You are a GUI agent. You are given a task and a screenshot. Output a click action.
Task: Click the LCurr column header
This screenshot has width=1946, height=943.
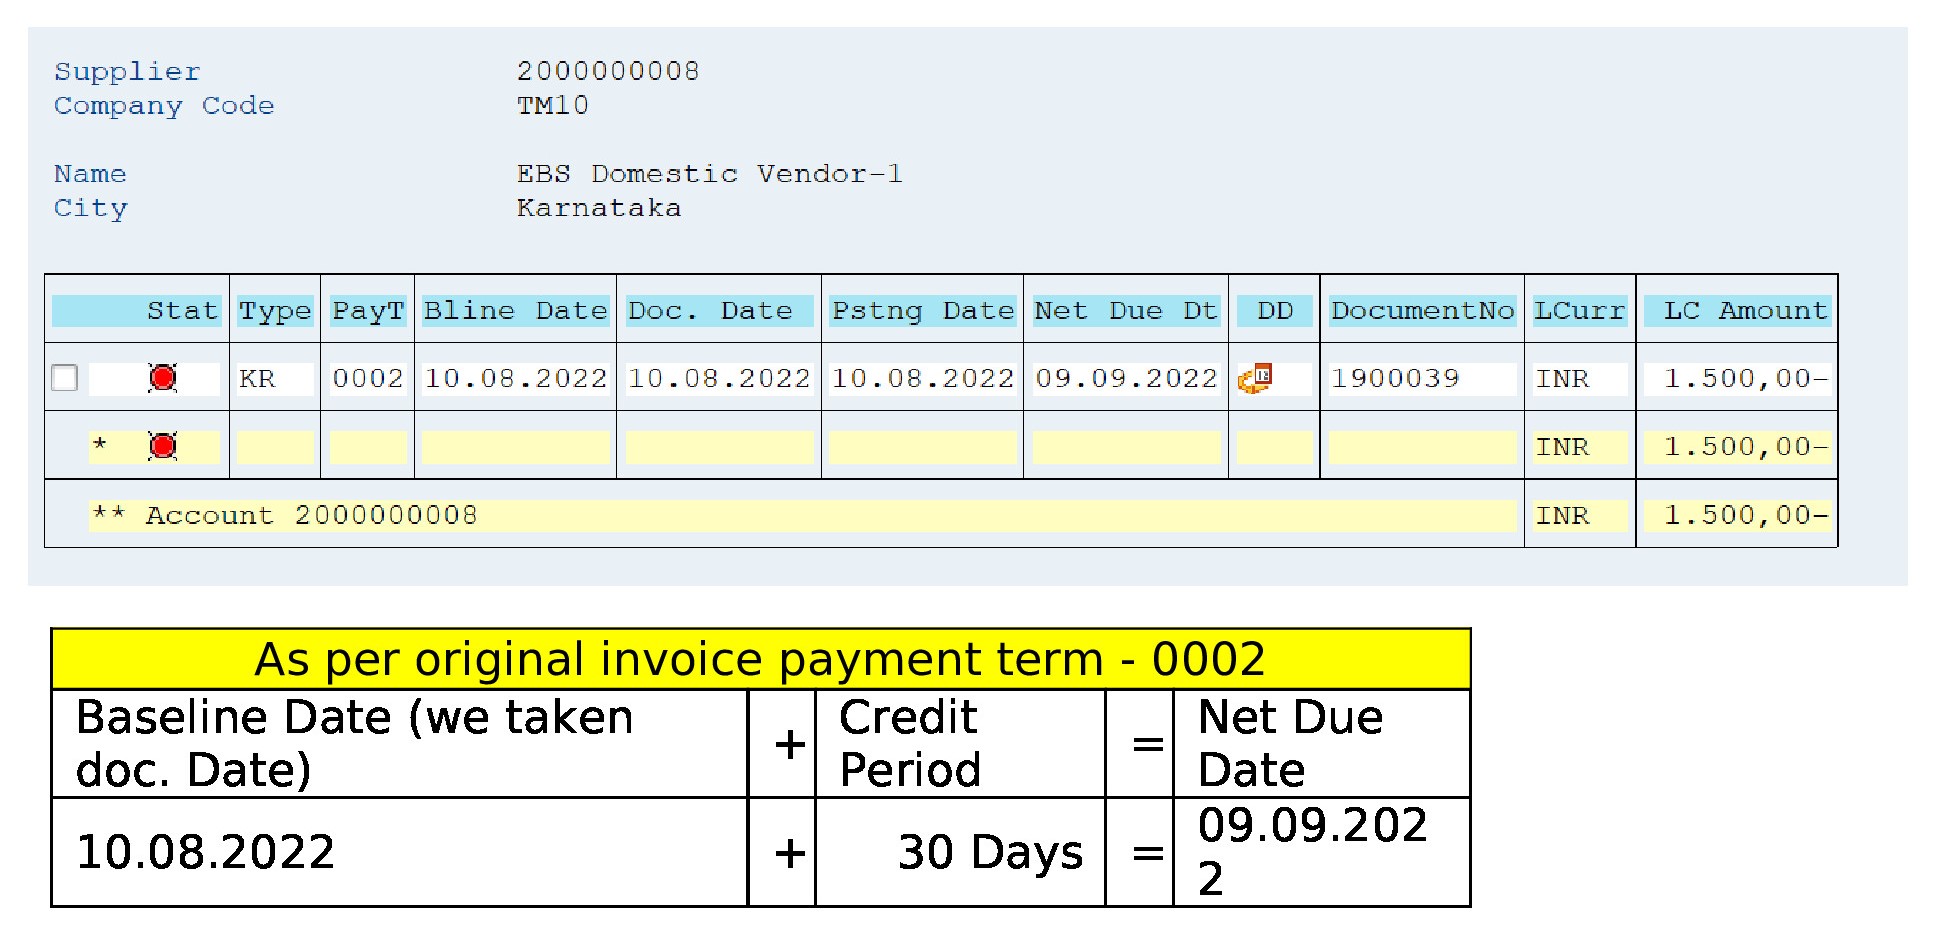tap(1579, 311)
